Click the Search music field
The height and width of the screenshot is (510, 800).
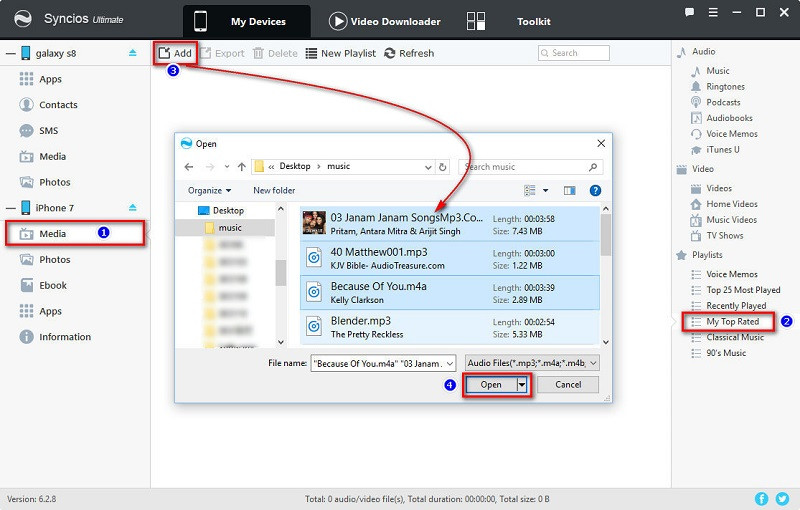tap(531, 167)
